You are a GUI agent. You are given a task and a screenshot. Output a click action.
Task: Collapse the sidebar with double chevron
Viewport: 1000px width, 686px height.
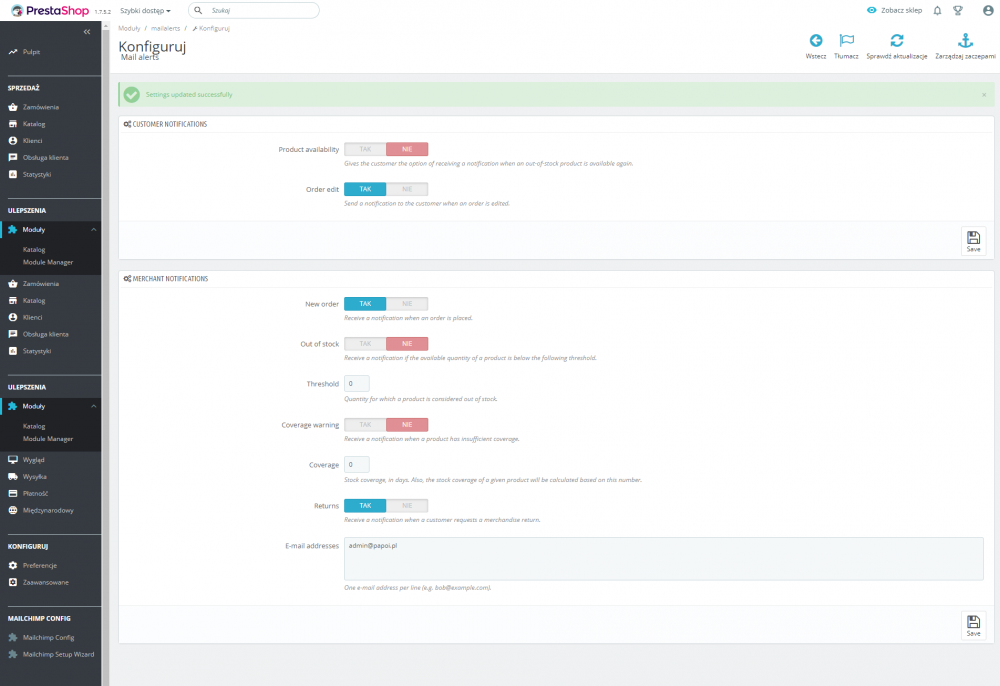tap(87, 31)
